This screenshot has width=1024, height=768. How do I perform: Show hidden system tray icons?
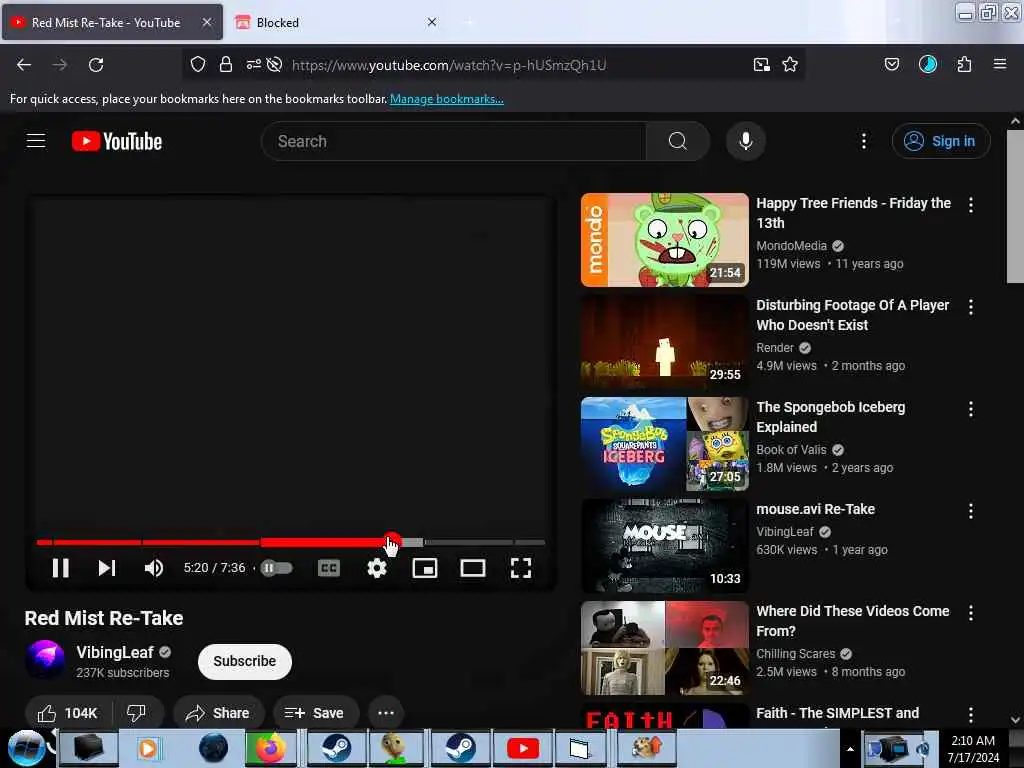(850, 749)
